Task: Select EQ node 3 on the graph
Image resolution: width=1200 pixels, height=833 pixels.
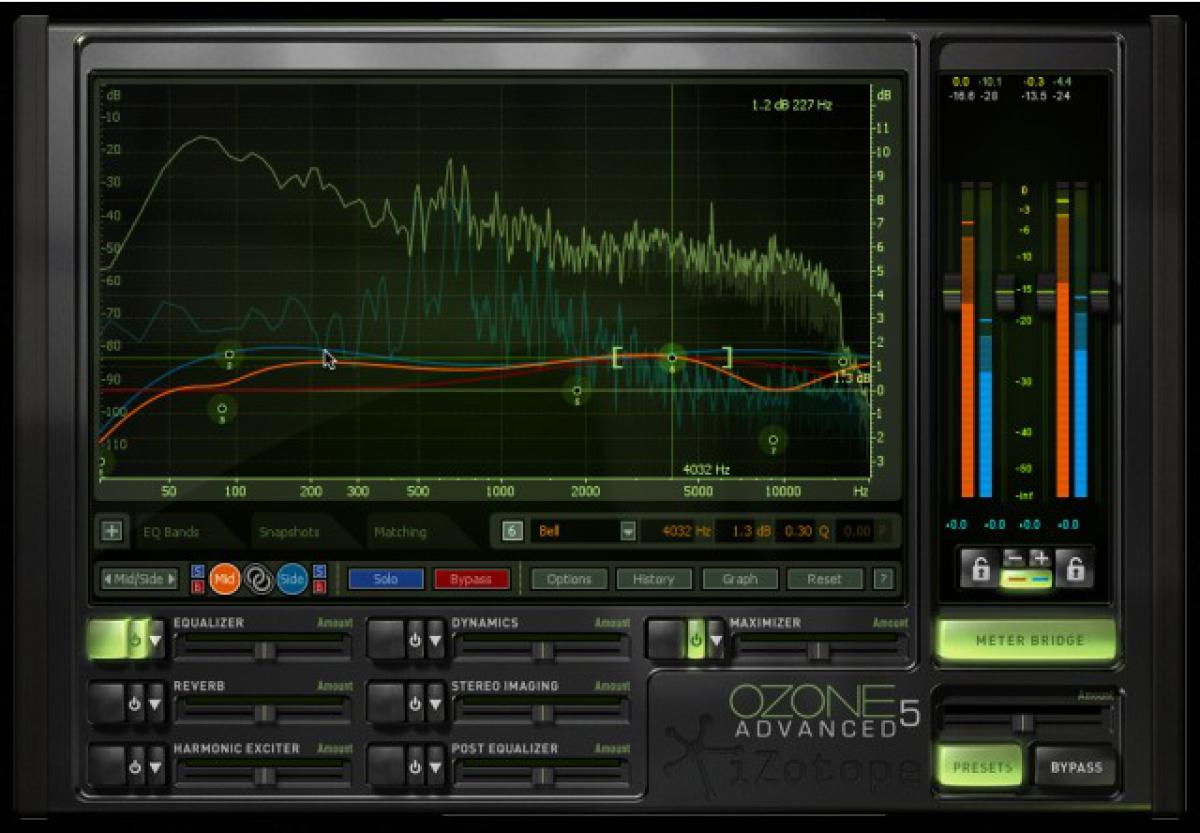Action: [x=222, y=410]
